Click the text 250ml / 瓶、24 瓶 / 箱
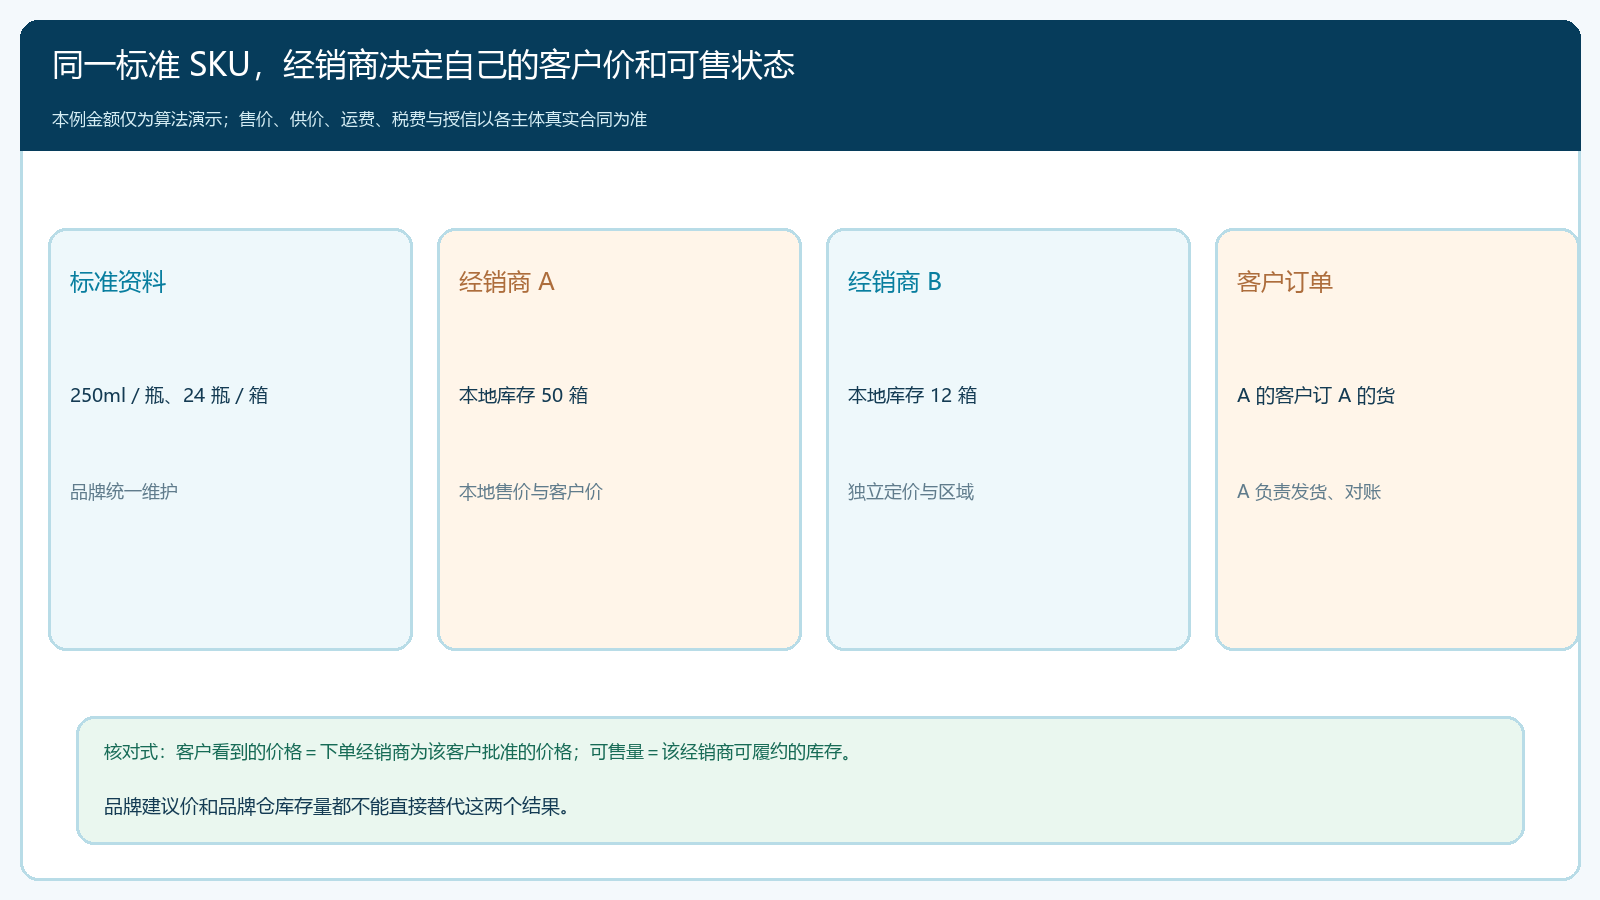The width and height of the screenshot is (1600, 900). pos(169,395)
